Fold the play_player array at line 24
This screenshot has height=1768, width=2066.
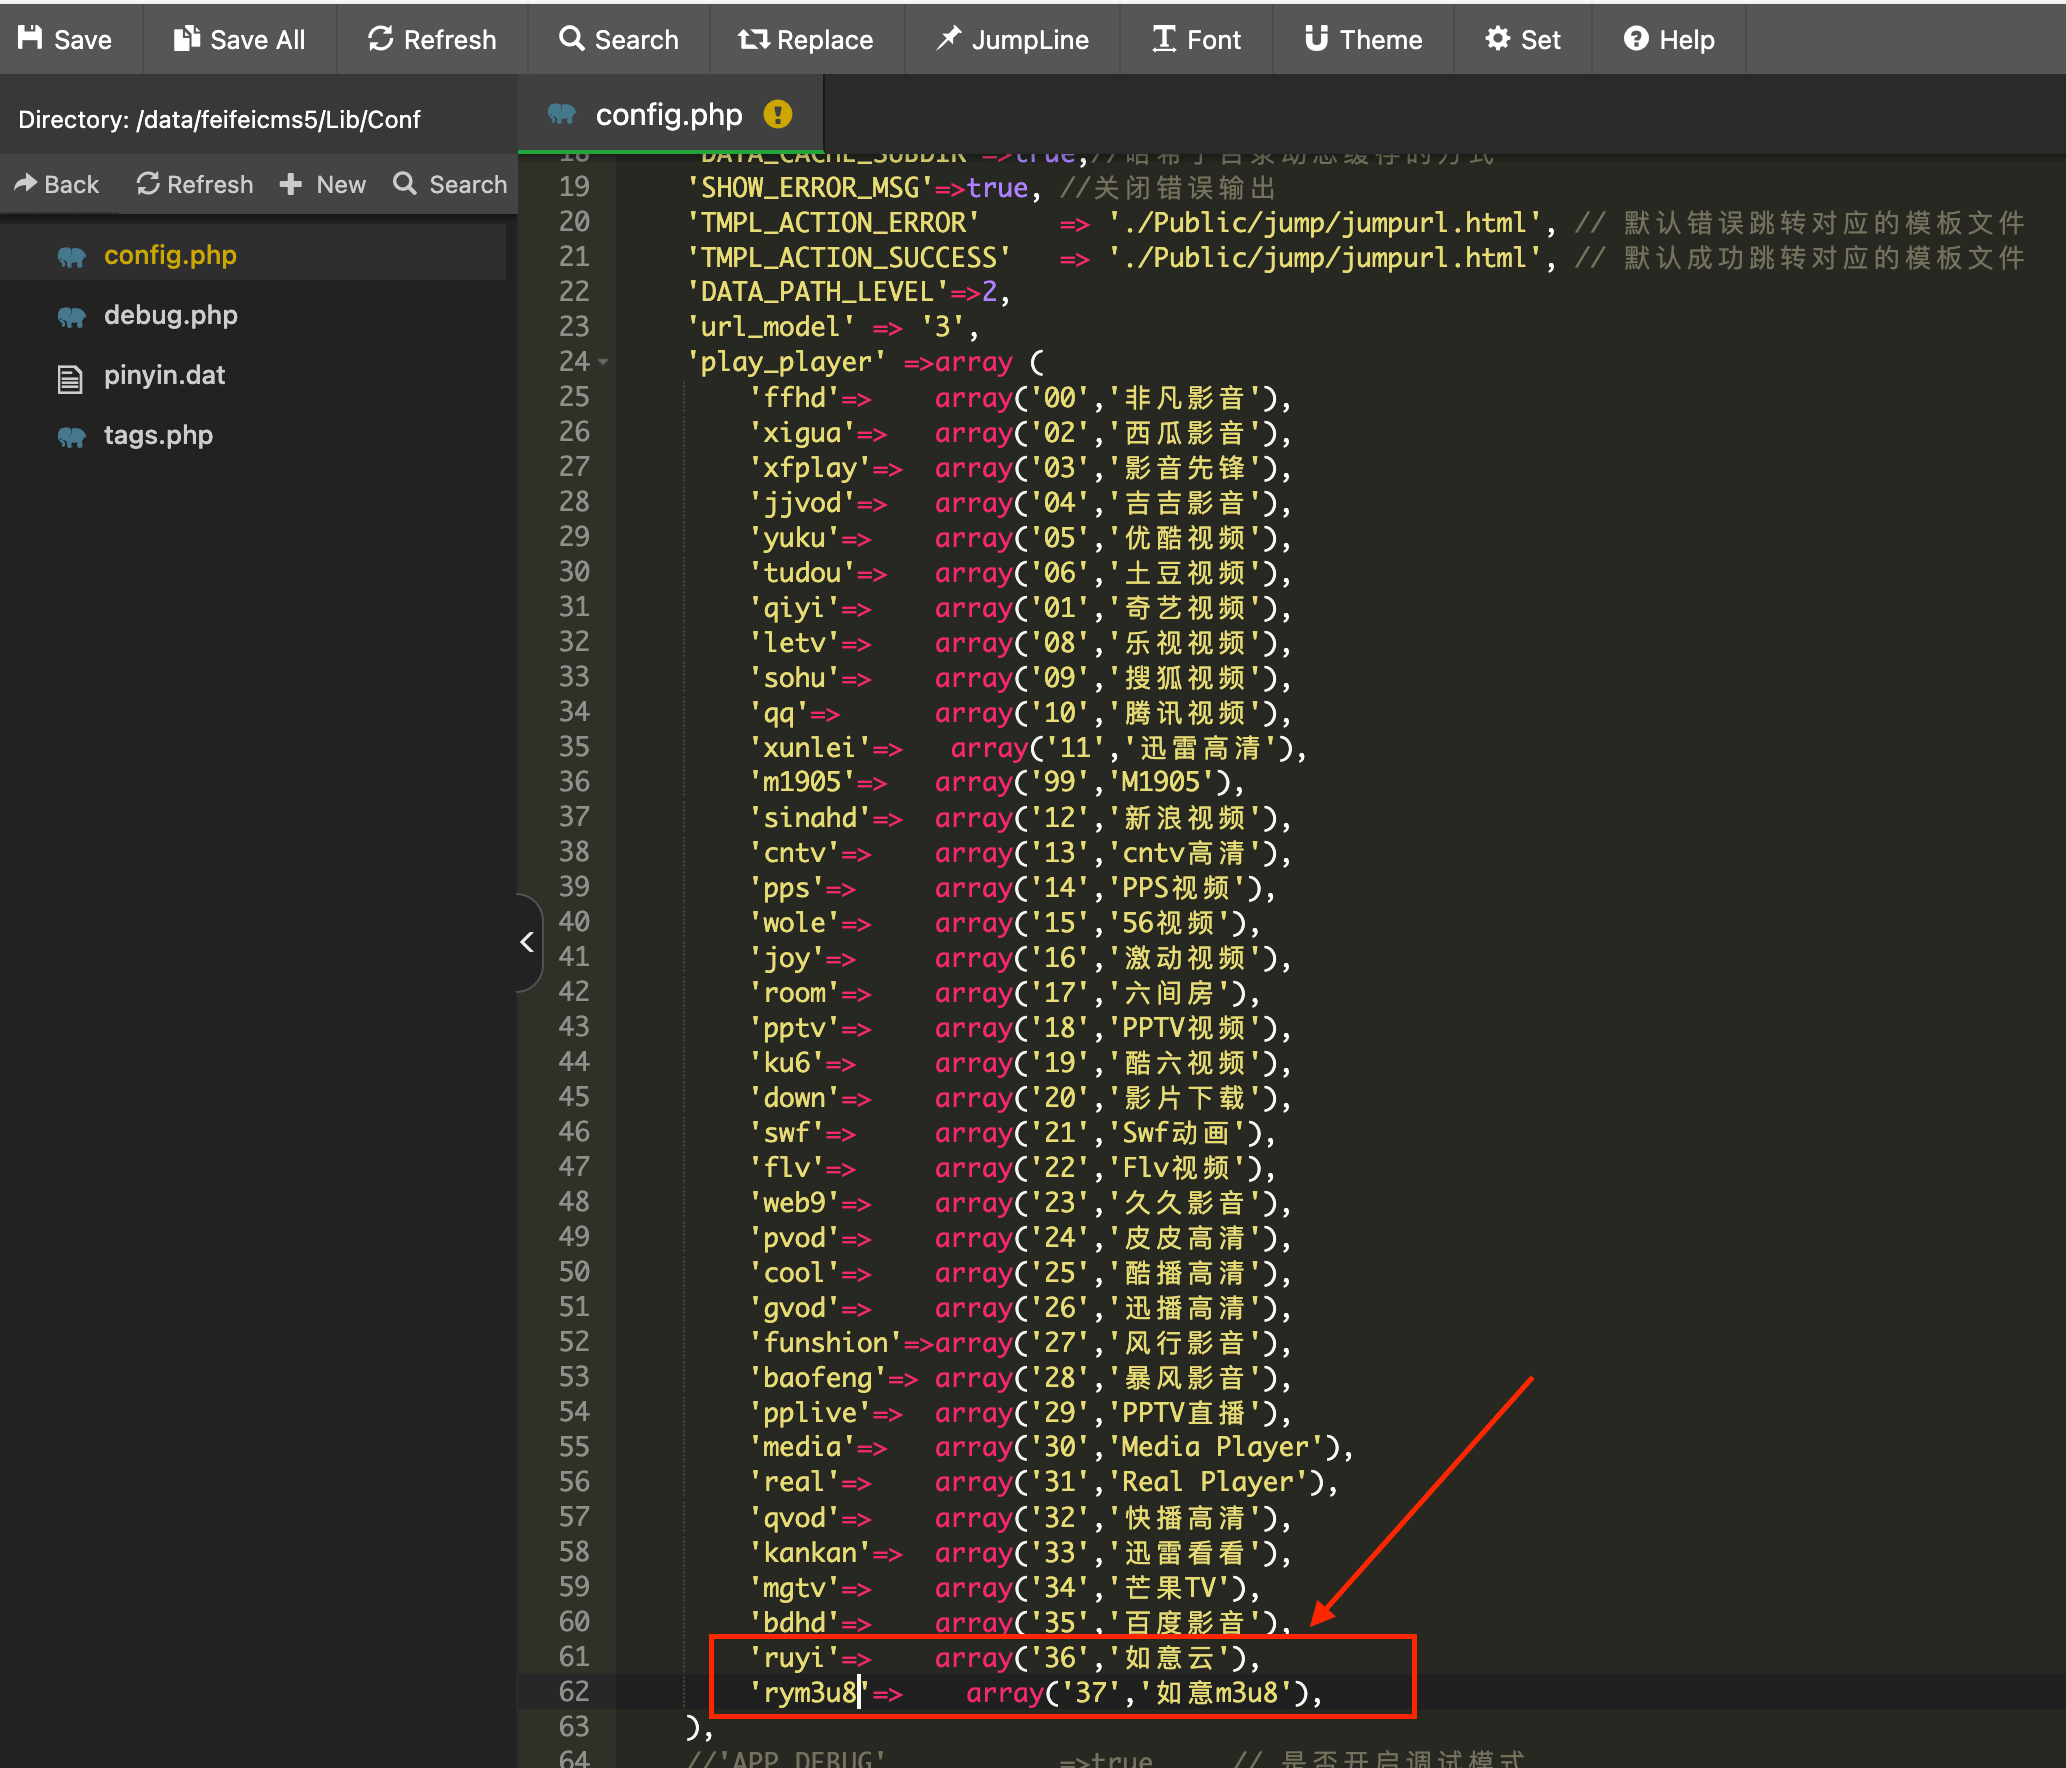click(x=604, y=362)
